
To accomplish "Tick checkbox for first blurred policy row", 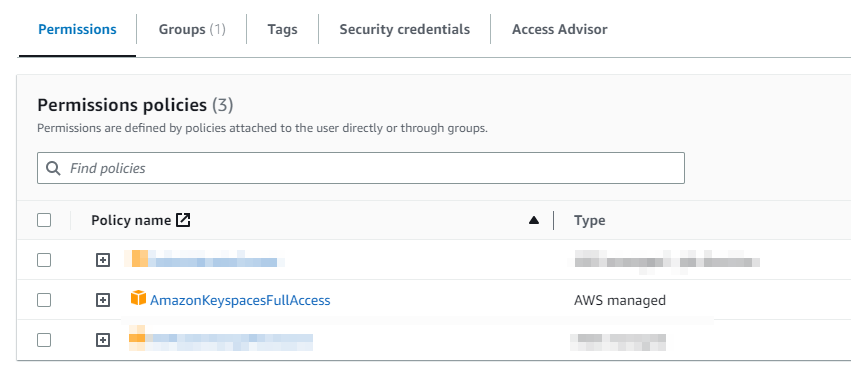I will point(44,260).
